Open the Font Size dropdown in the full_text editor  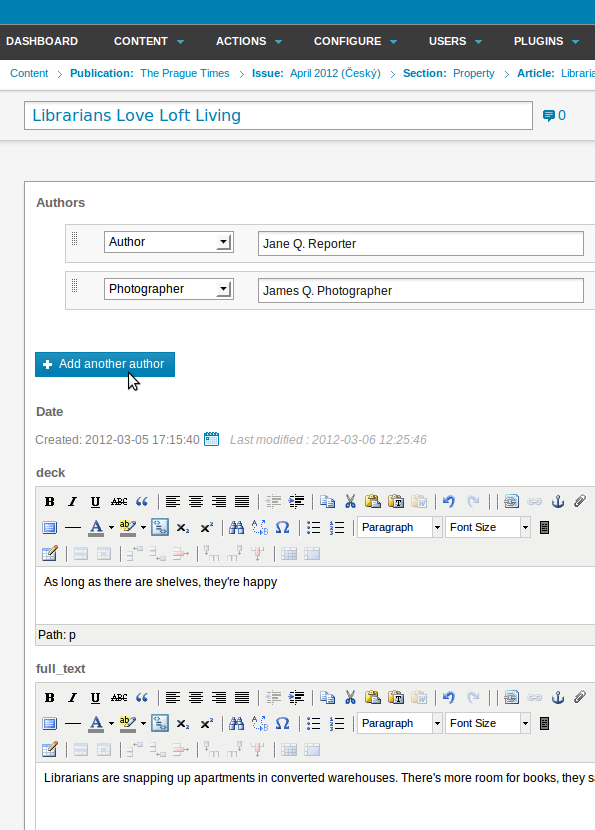click(x=488, y=723)
